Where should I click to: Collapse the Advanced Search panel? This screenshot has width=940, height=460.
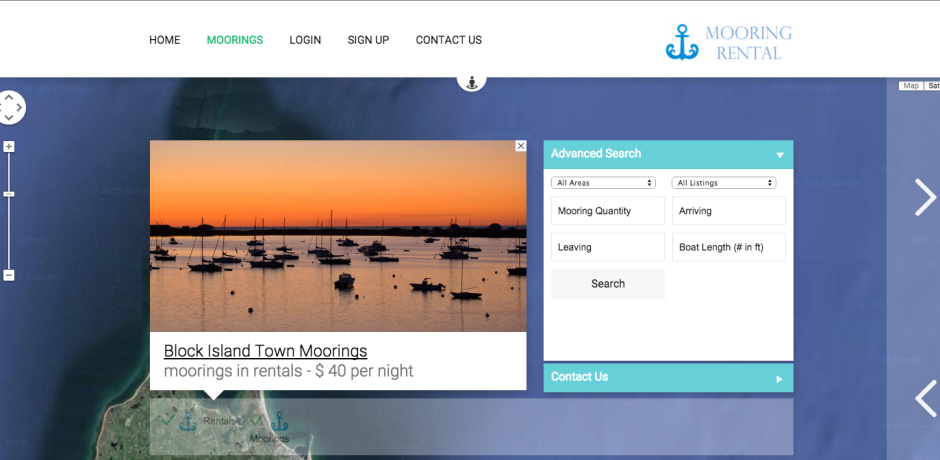(779, 155)
